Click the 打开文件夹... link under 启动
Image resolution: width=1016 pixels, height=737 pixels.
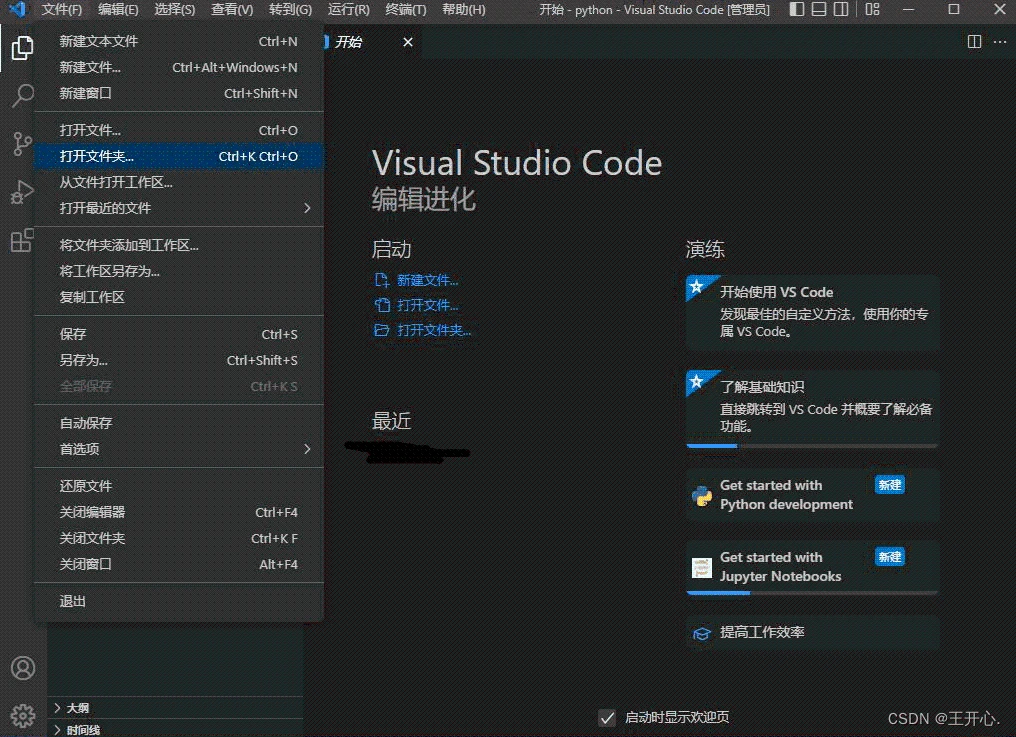[x=434, y=331]
